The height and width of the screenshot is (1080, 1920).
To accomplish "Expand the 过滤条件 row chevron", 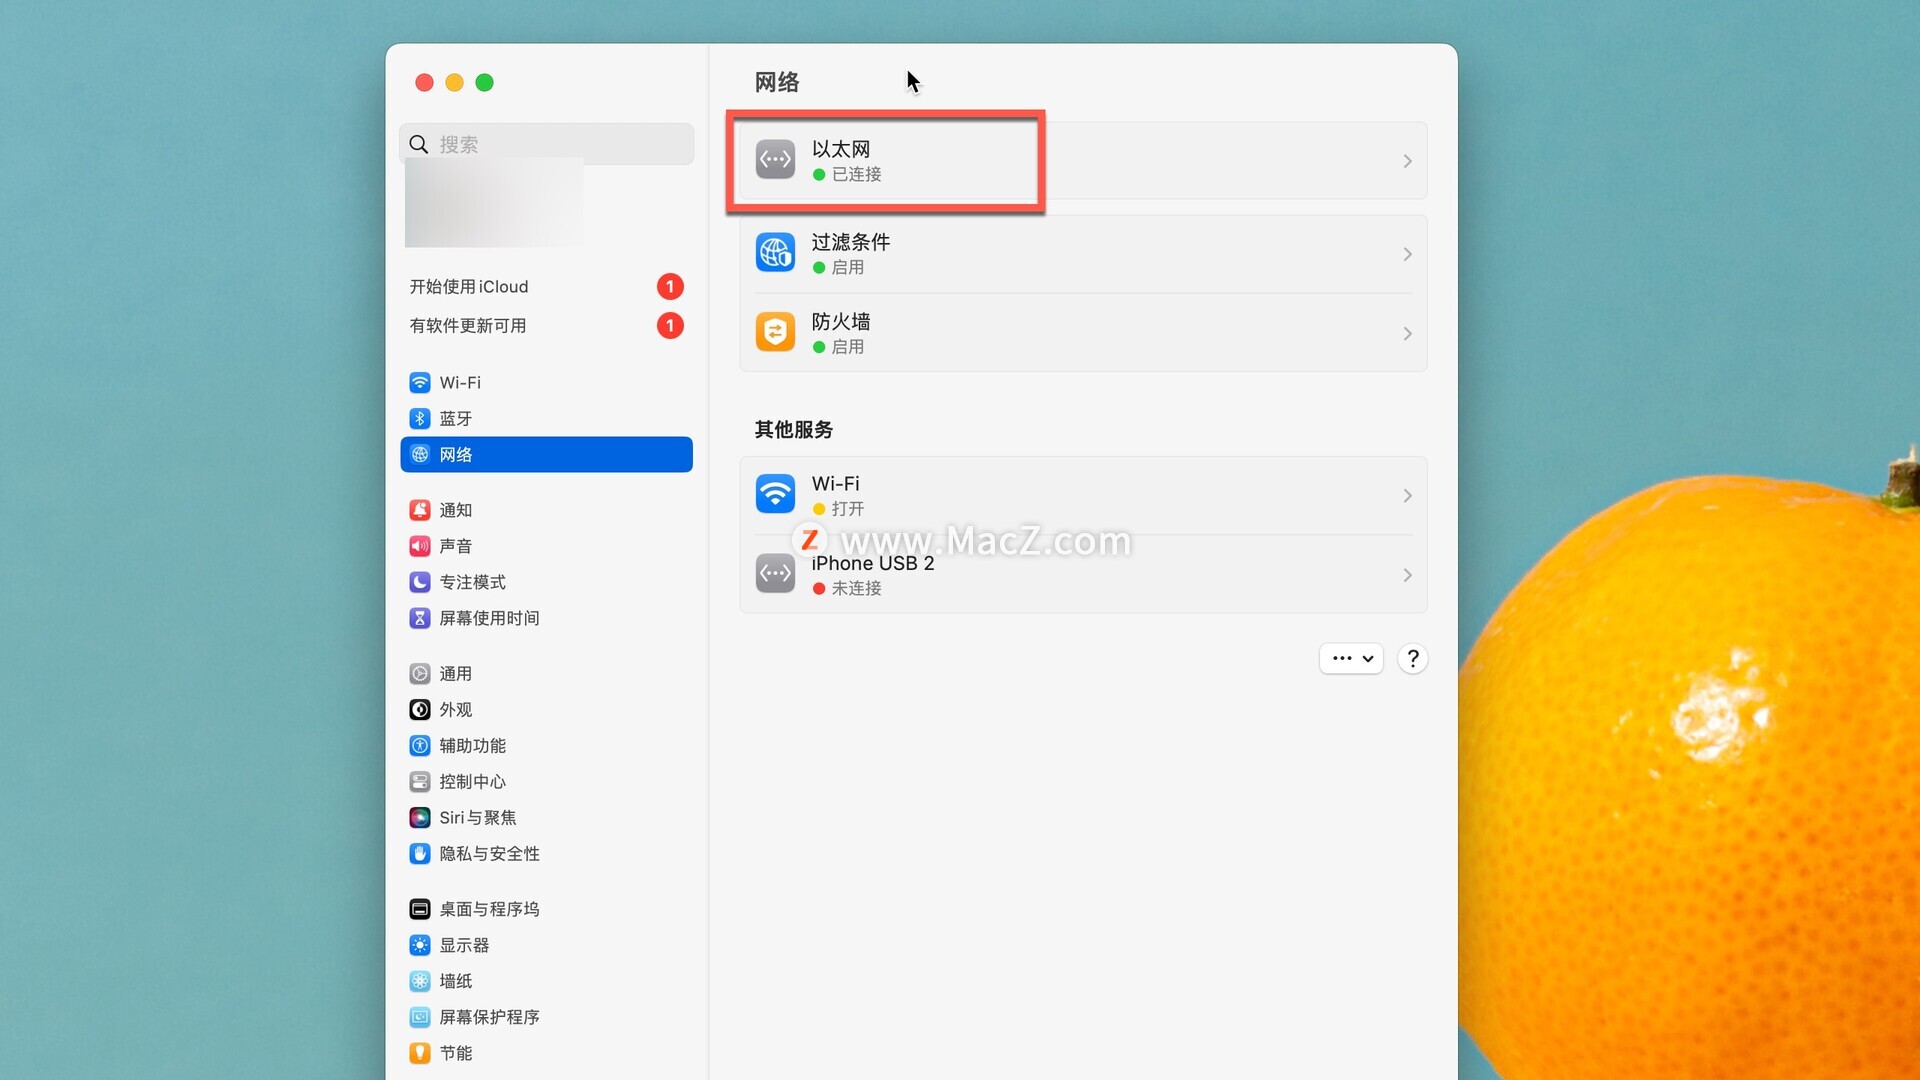I will [x=1407, y=254].
